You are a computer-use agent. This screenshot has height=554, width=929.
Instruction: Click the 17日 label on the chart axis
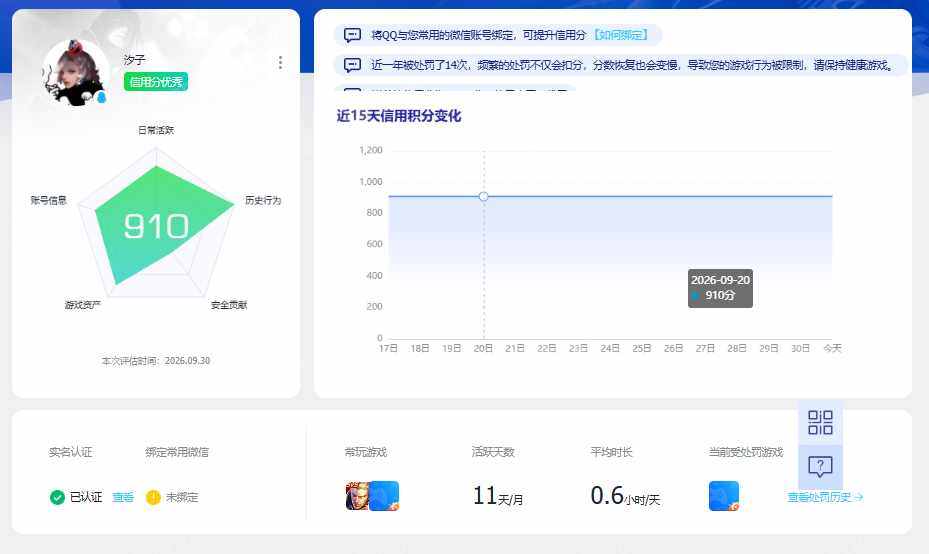(388, 348)
